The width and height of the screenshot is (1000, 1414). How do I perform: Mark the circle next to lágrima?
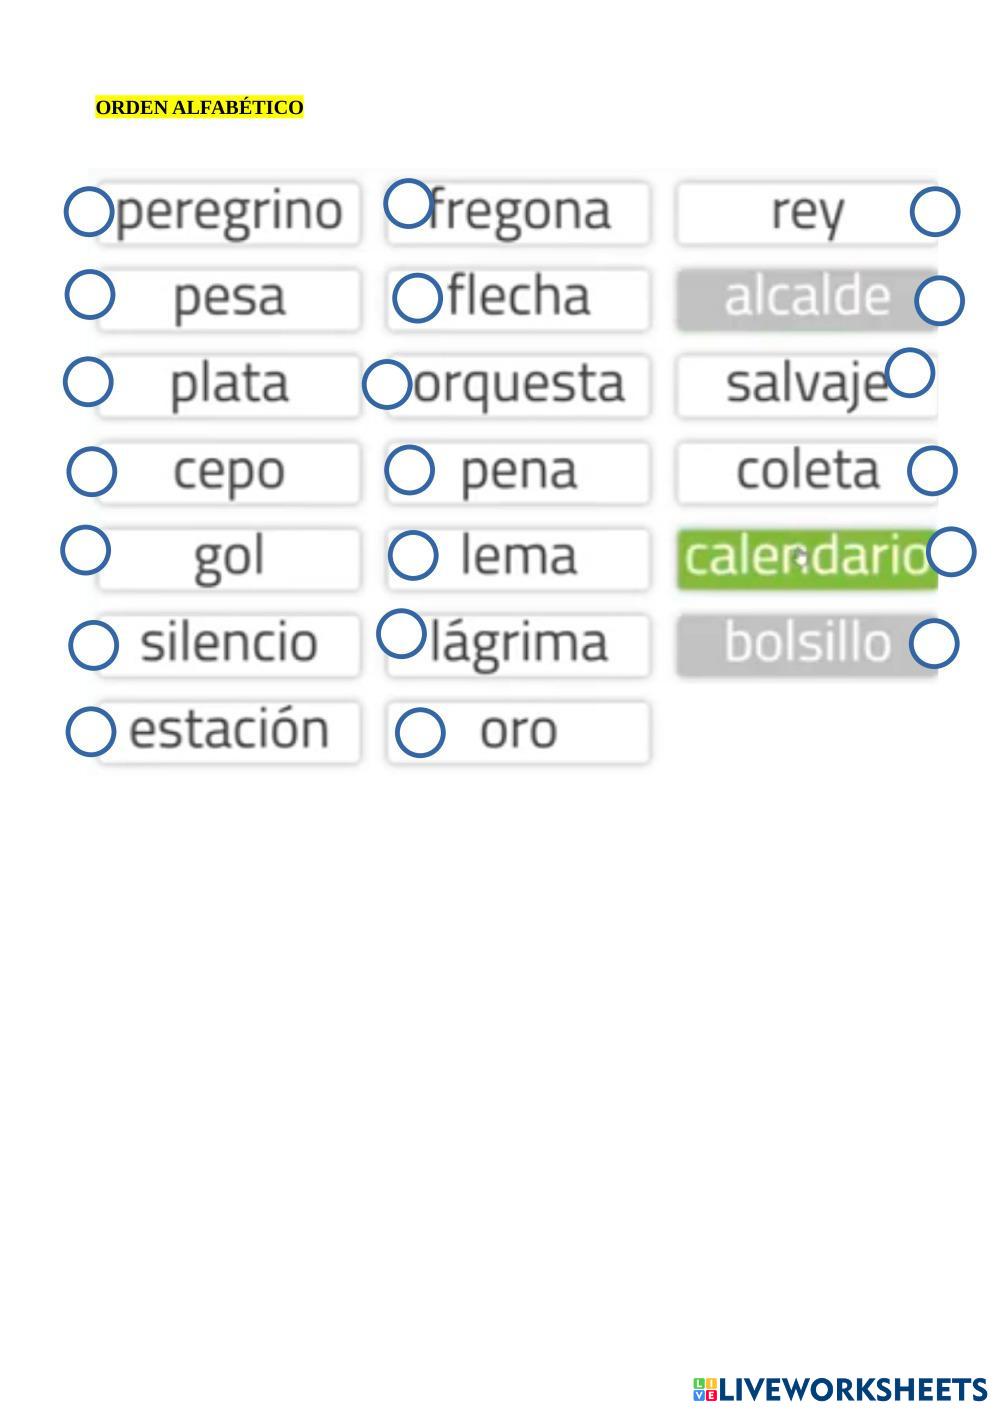[402, 634]
